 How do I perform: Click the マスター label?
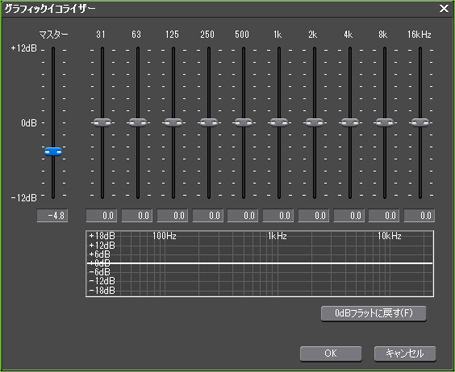pyautogui.click(x=53, y=34)
